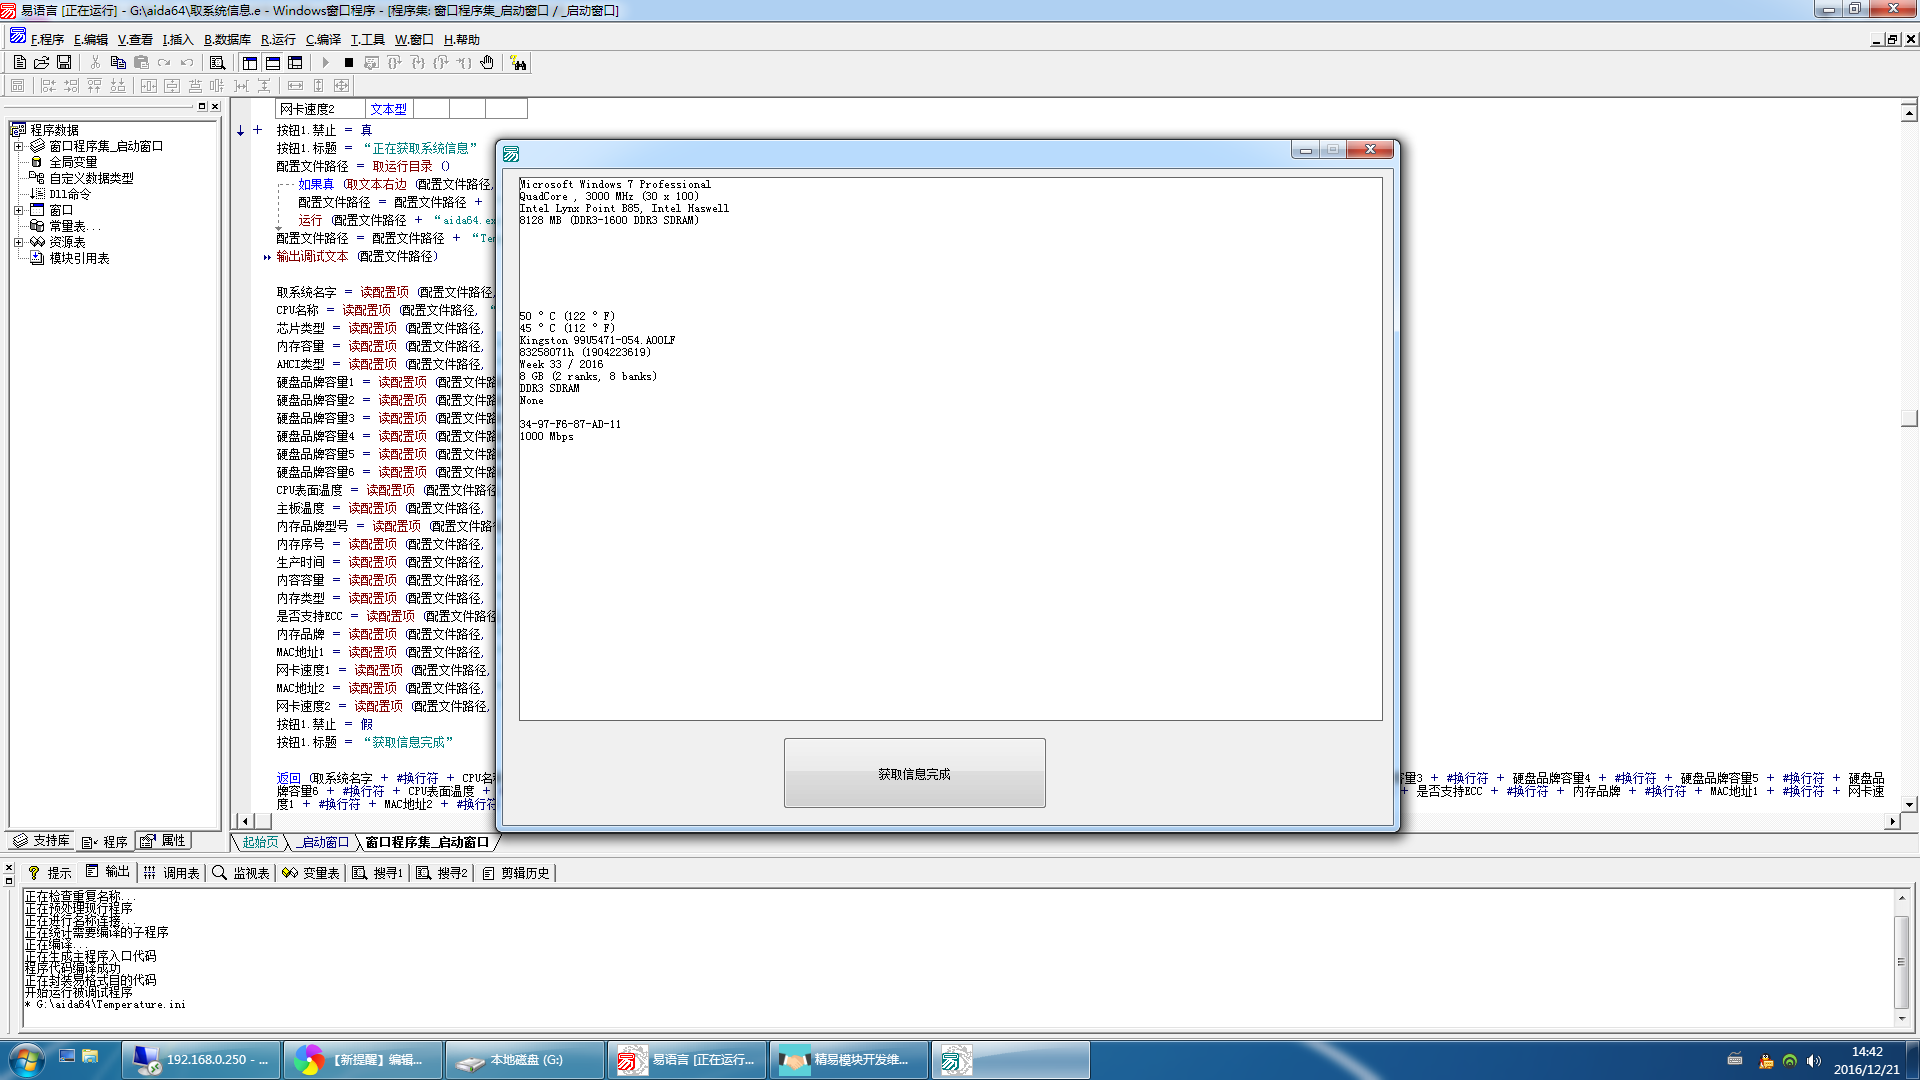Open the E.编辑 menu
Image resolution: width=1920 pixels, height=1080 pixels.
pyautogui.click(x=91, y=39)
